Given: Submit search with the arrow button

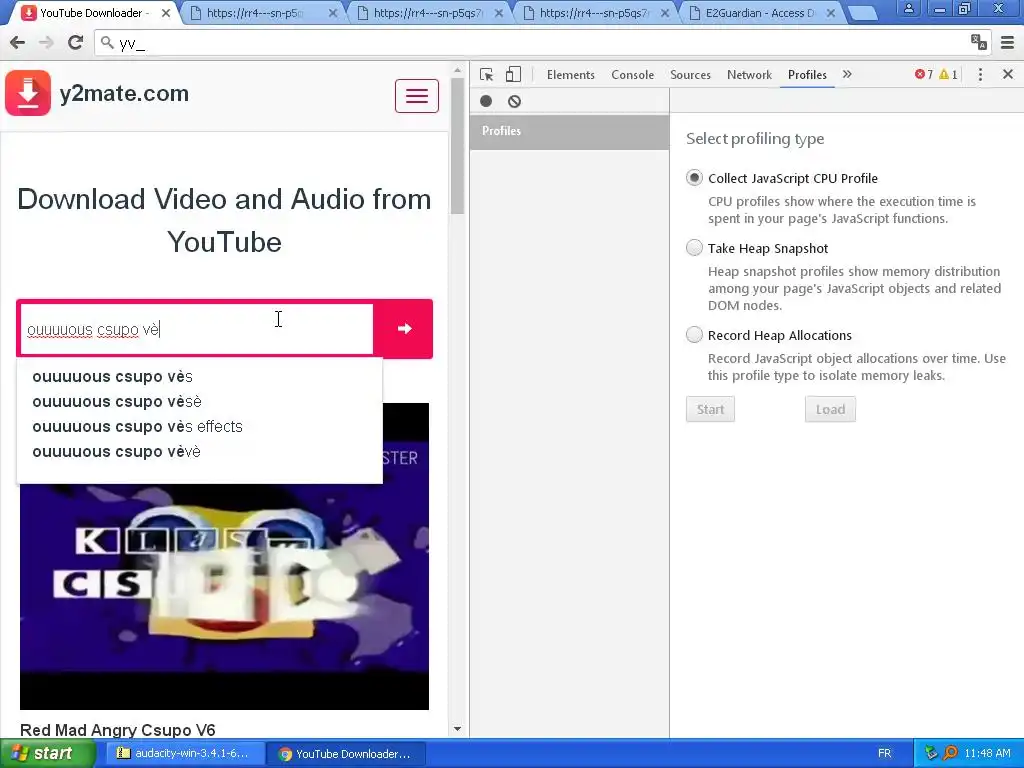Looking at the screenshot, I should click(x=404, y=328).
